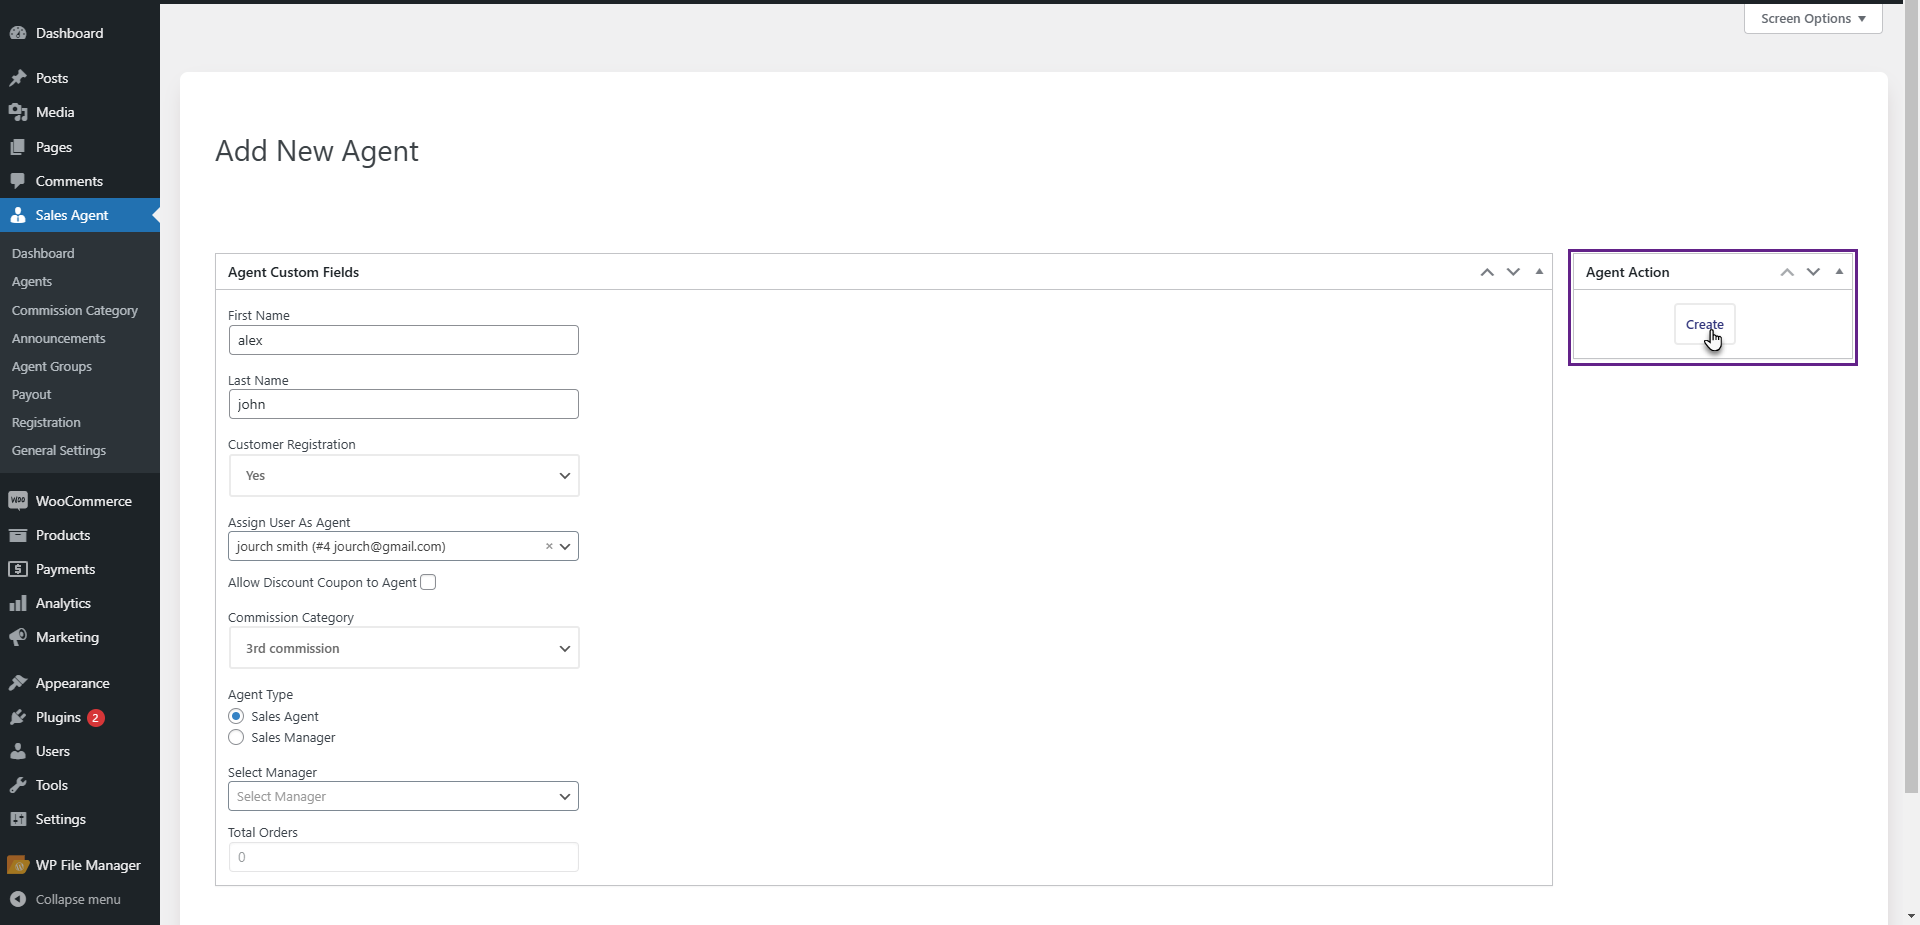Open the Customer Registration dropdown
The image size is (1920, 925).
click(x=404, y=476)
